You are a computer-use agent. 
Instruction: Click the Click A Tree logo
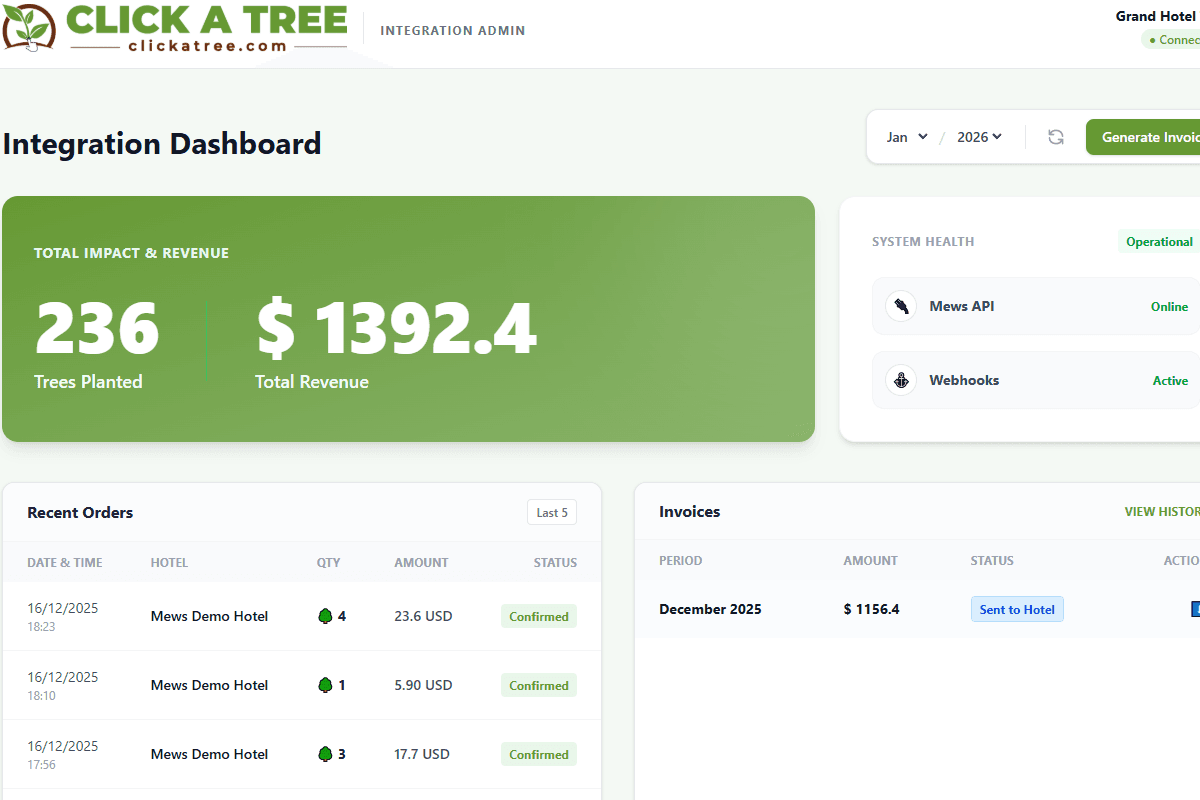coord(175,28)
